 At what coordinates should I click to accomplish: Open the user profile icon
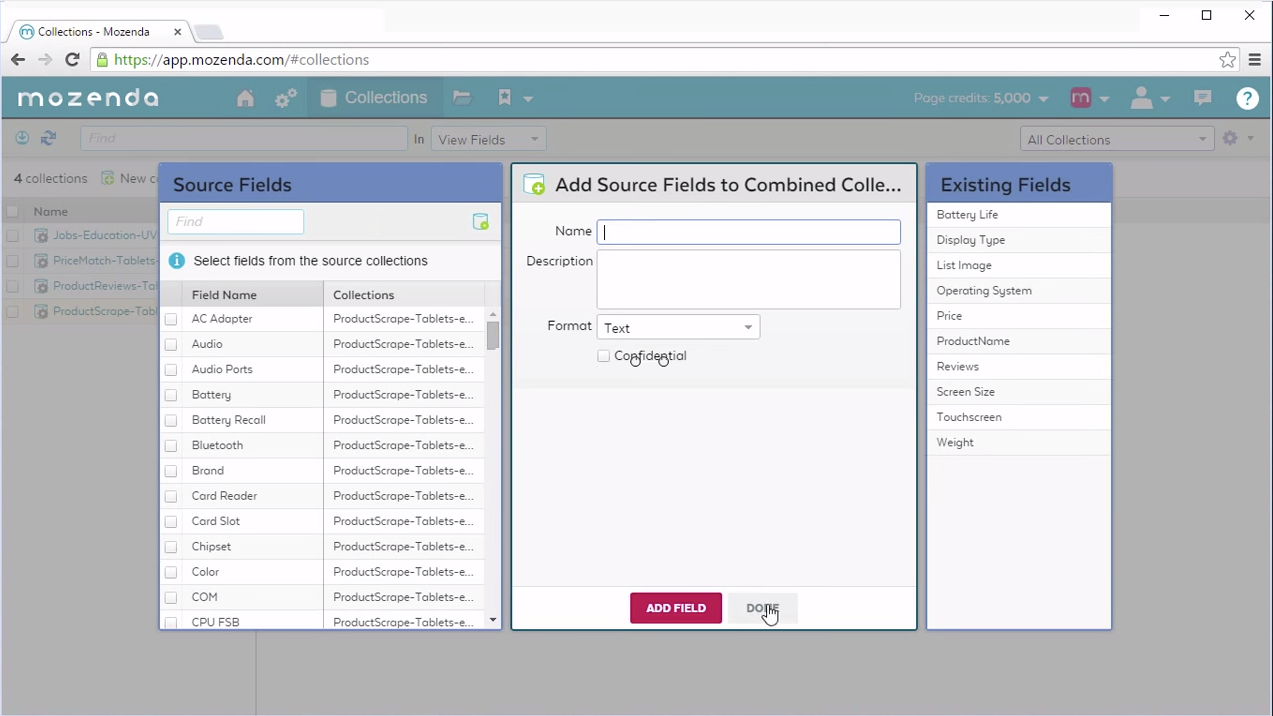coord(1141,97)
